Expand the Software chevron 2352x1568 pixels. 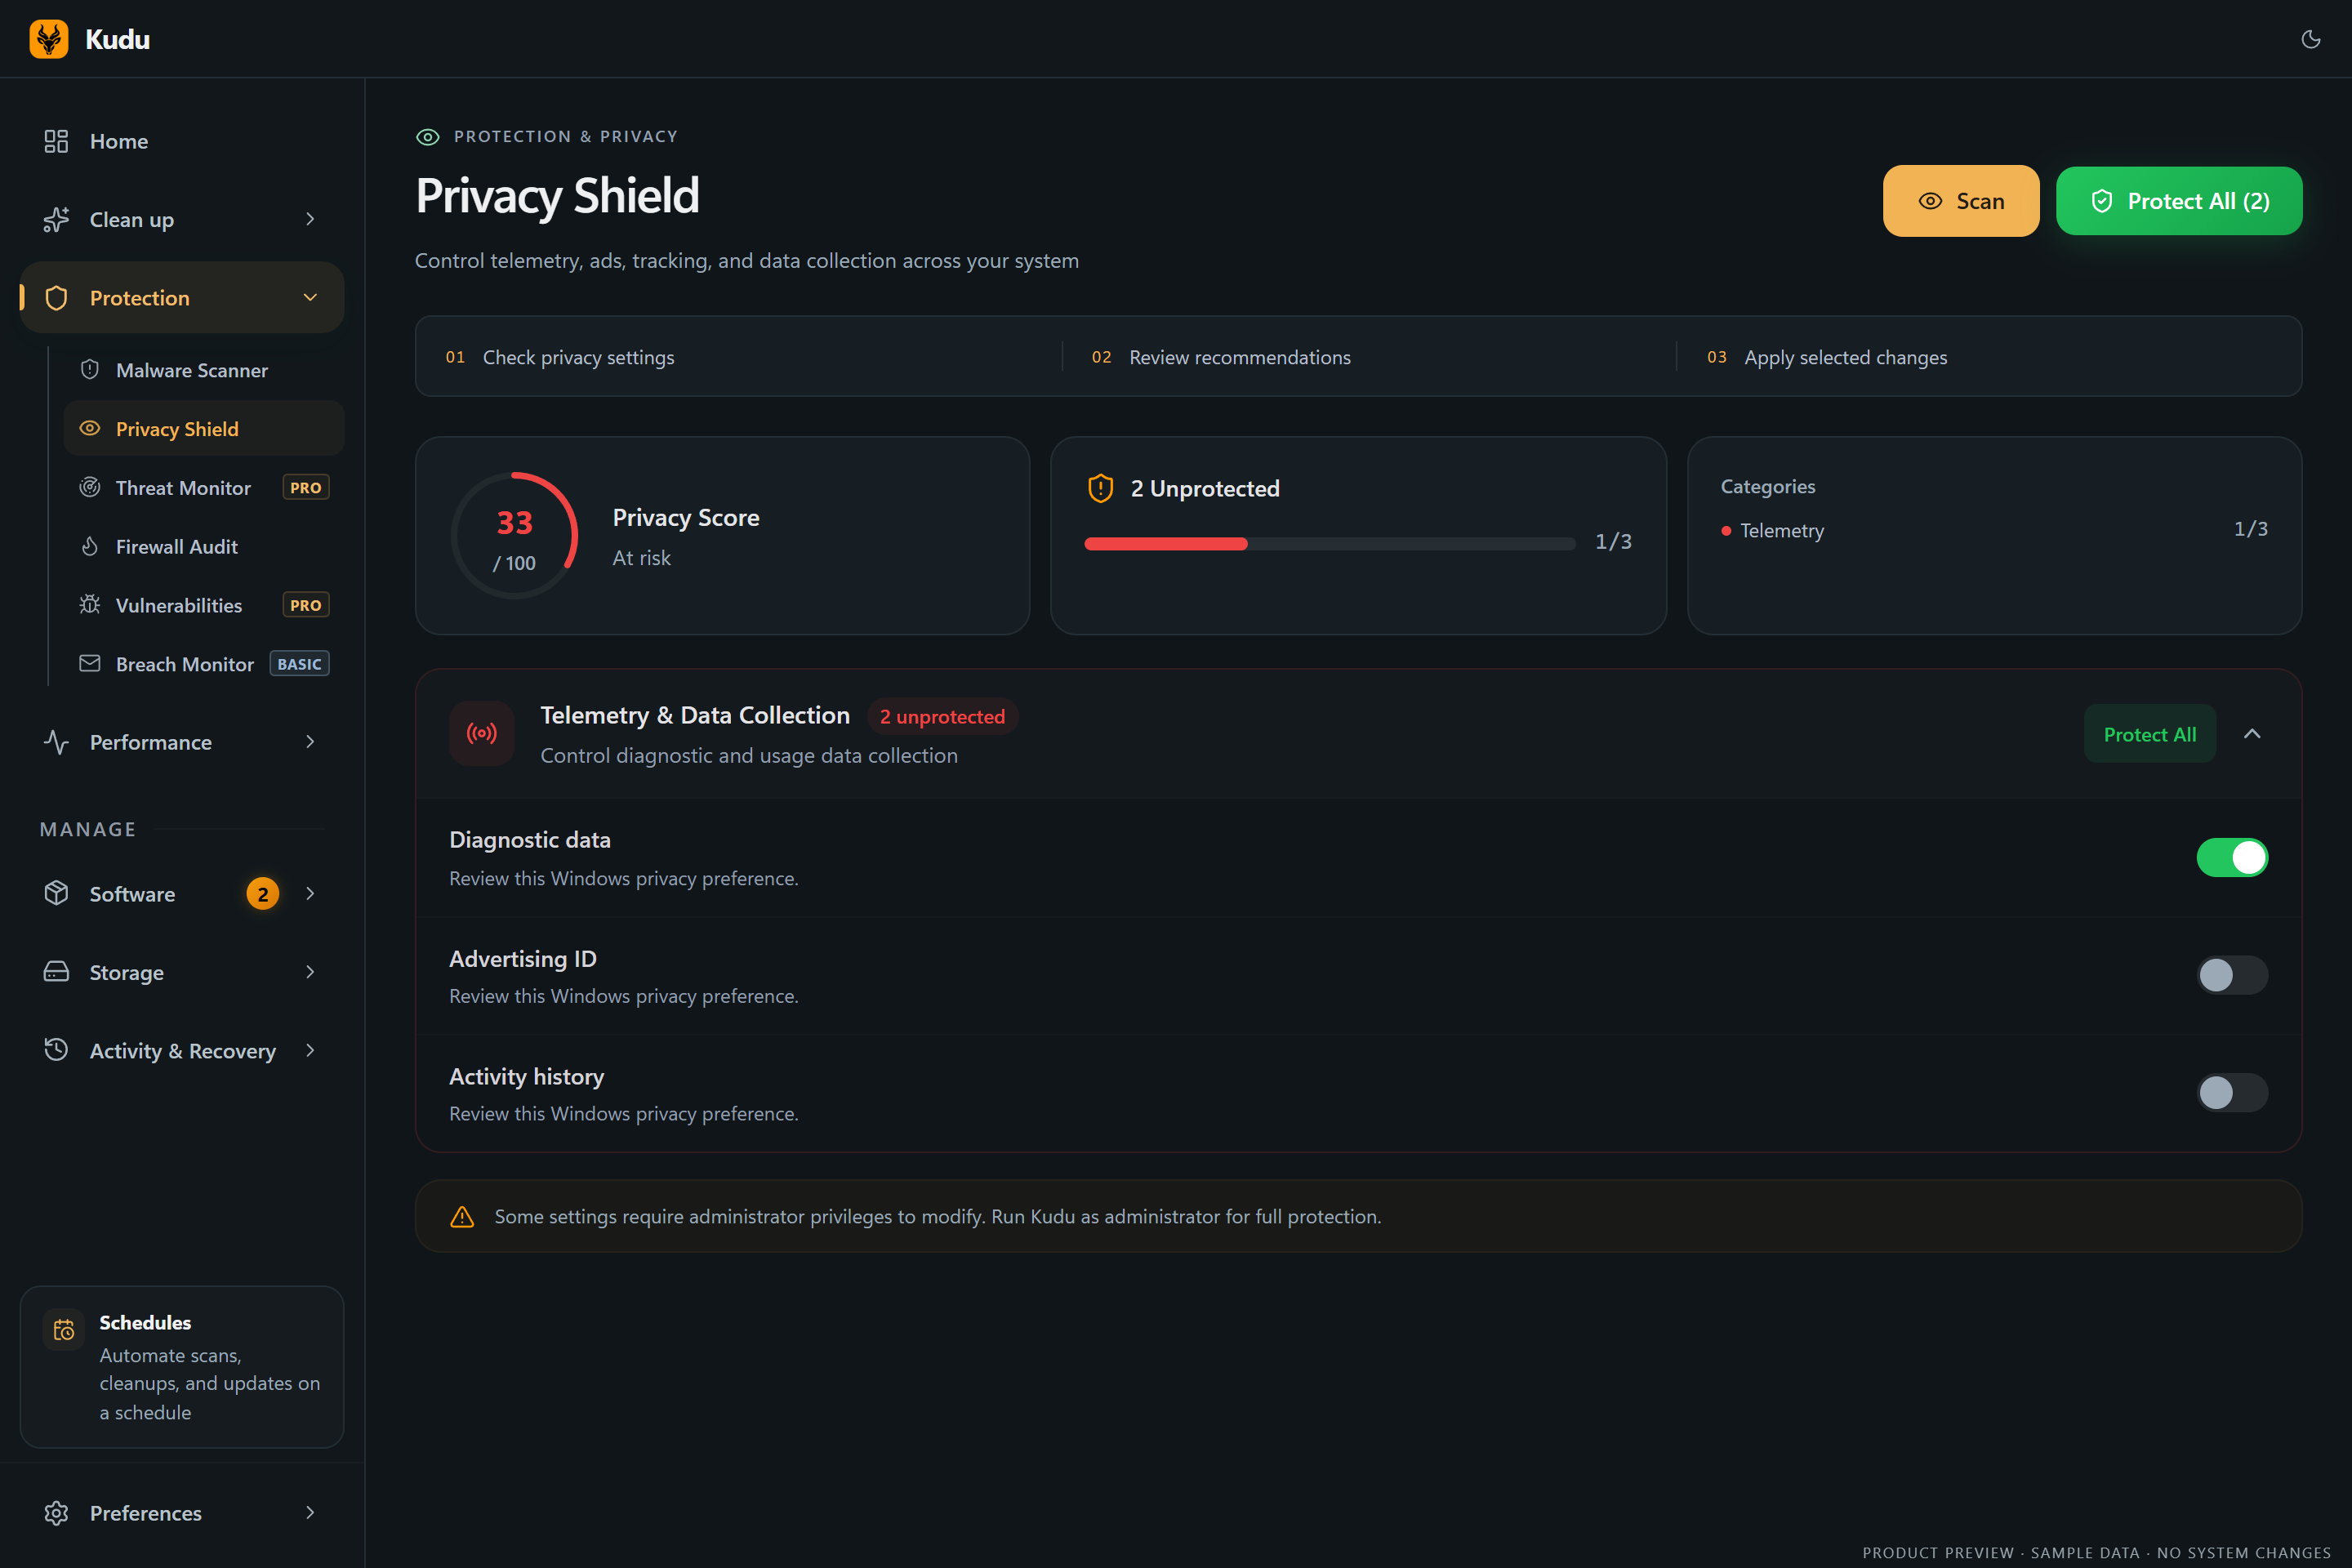310,893
